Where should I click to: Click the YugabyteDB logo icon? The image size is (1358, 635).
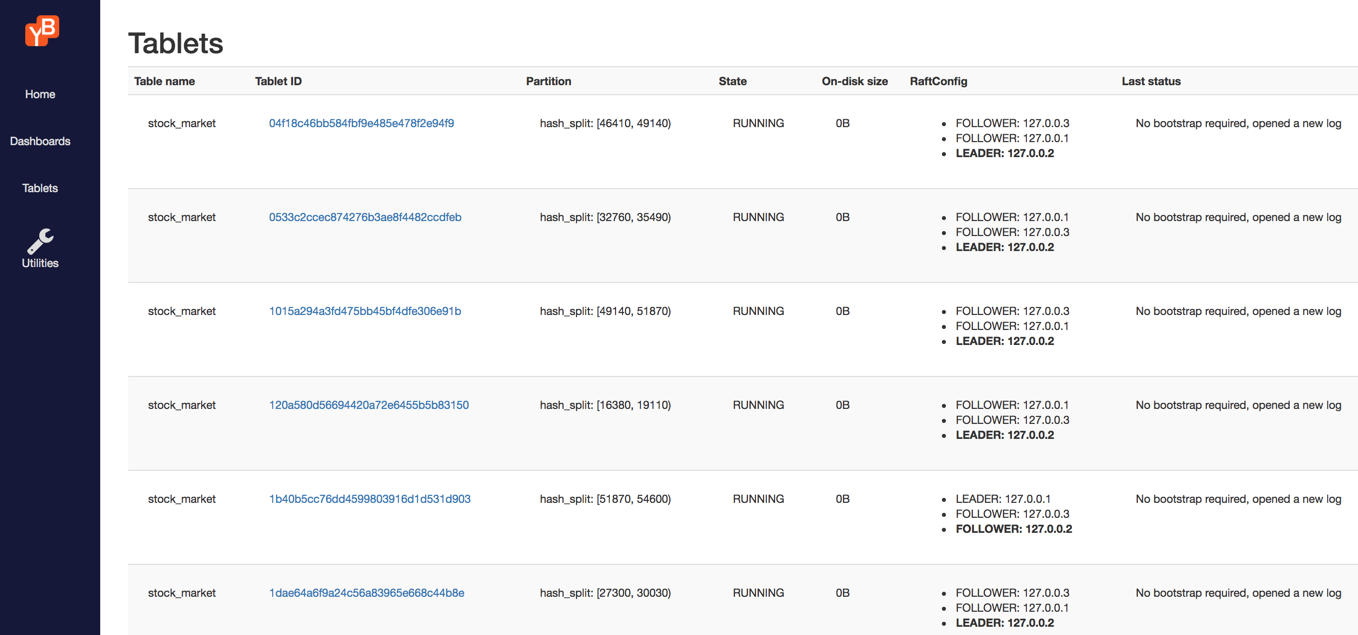(42, 31)
